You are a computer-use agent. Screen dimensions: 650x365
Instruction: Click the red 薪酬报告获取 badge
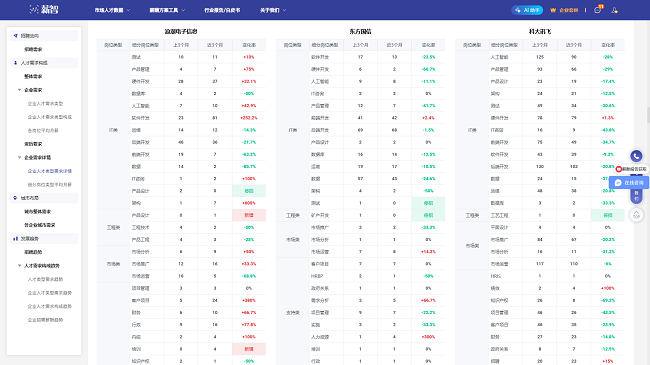(631, 169)
